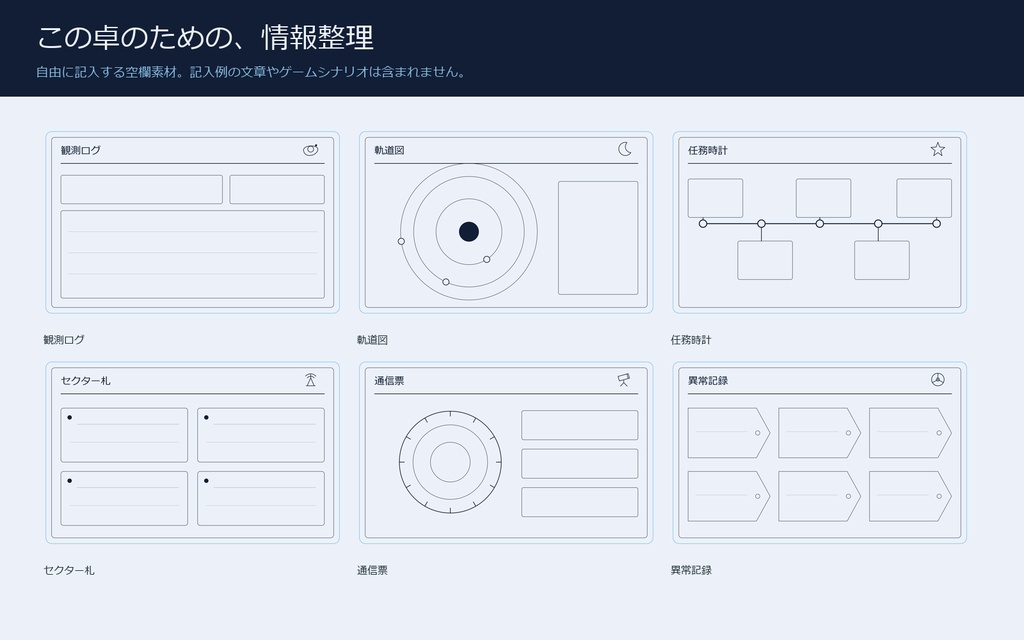Viewport: 1024px width, 640px height.
Task: Click the 通信票 caption below its card
Action: click(372, 570)
